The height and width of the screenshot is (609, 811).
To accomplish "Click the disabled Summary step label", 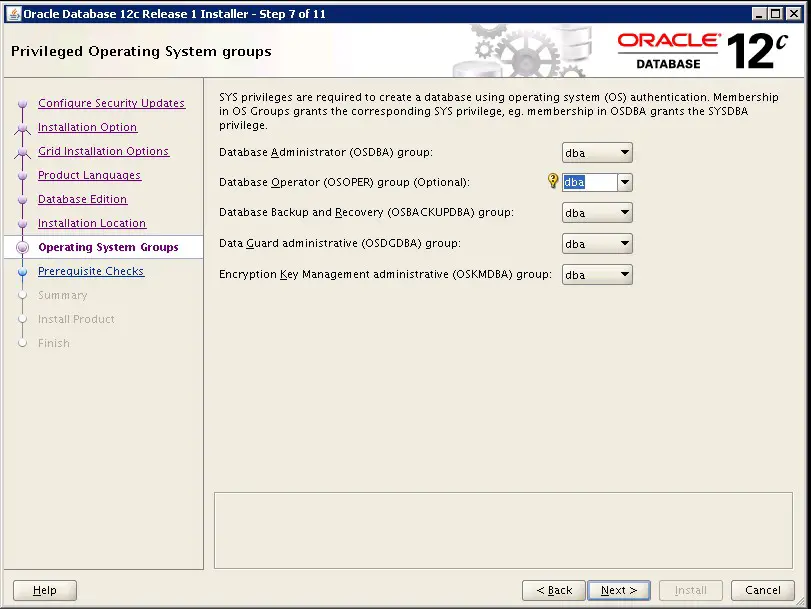I will click(x=63, y=295).
